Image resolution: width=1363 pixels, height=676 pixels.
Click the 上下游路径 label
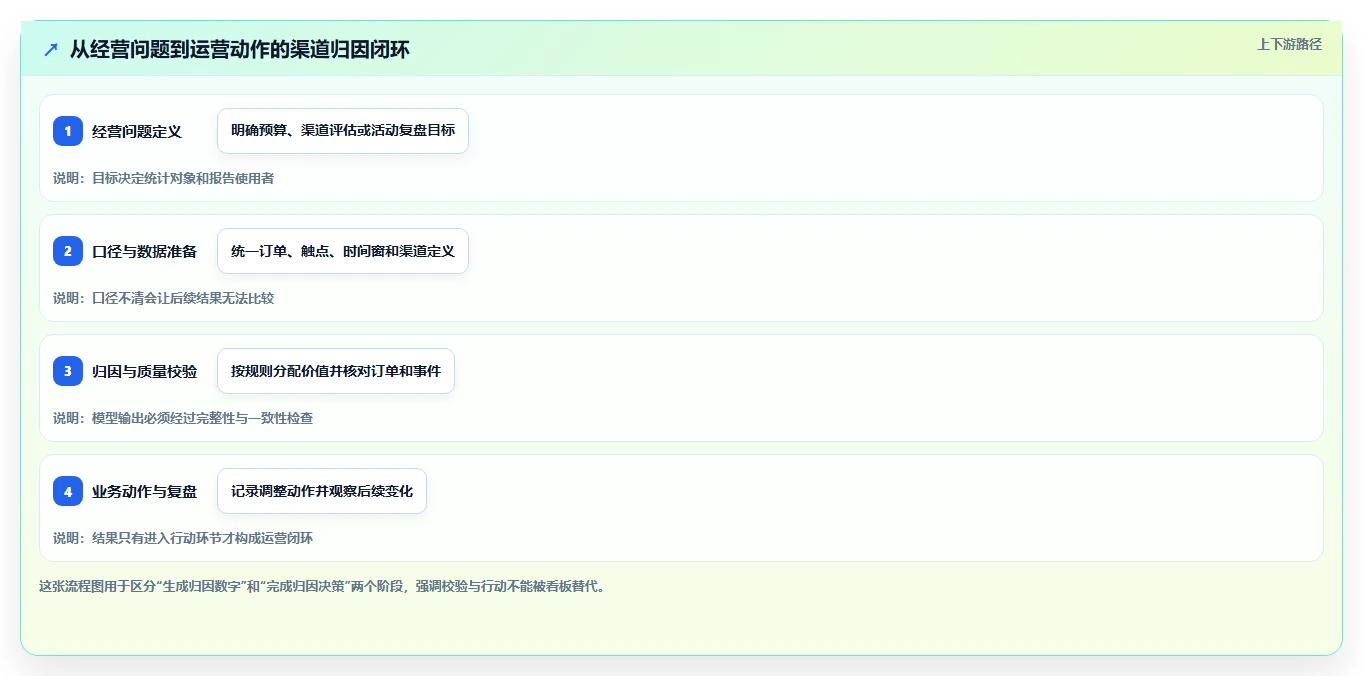click(1289, 44)
